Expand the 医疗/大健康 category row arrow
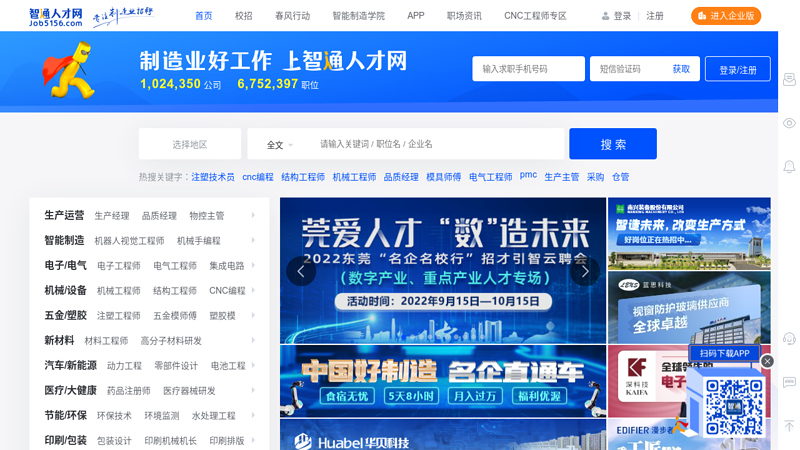The height and width of the screenshot is (450, 800). pyautogui.click(x=253, y=390)
